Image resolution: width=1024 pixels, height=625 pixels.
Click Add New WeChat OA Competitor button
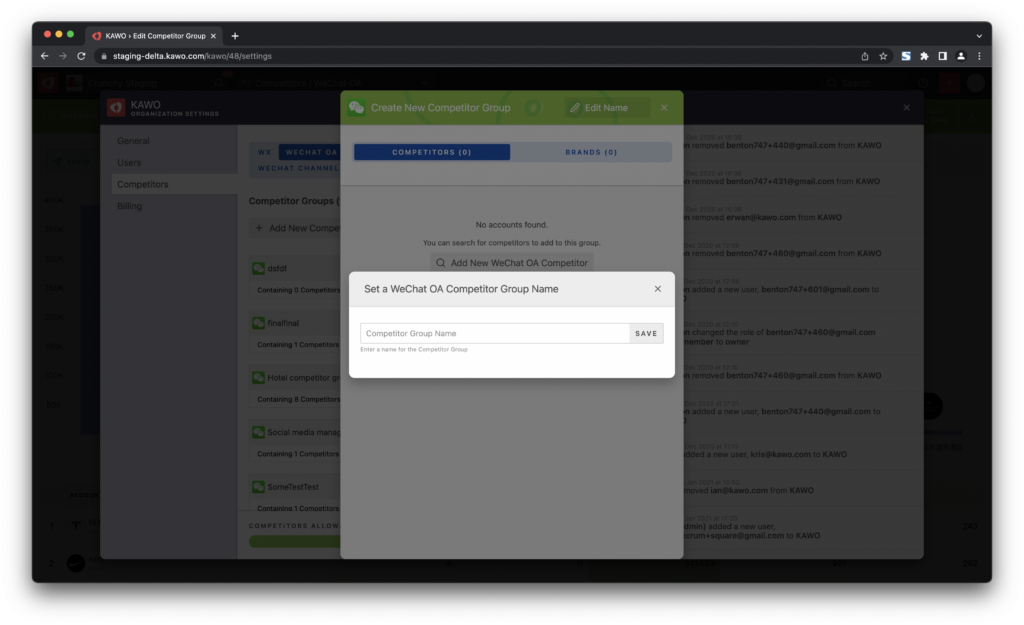tap(511, 263)
